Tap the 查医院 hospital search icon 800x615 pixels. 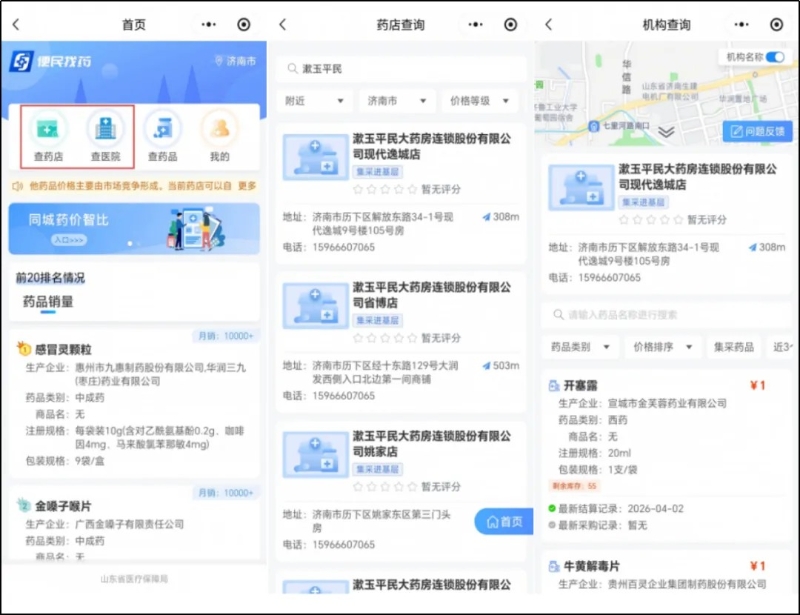point(104,129)
